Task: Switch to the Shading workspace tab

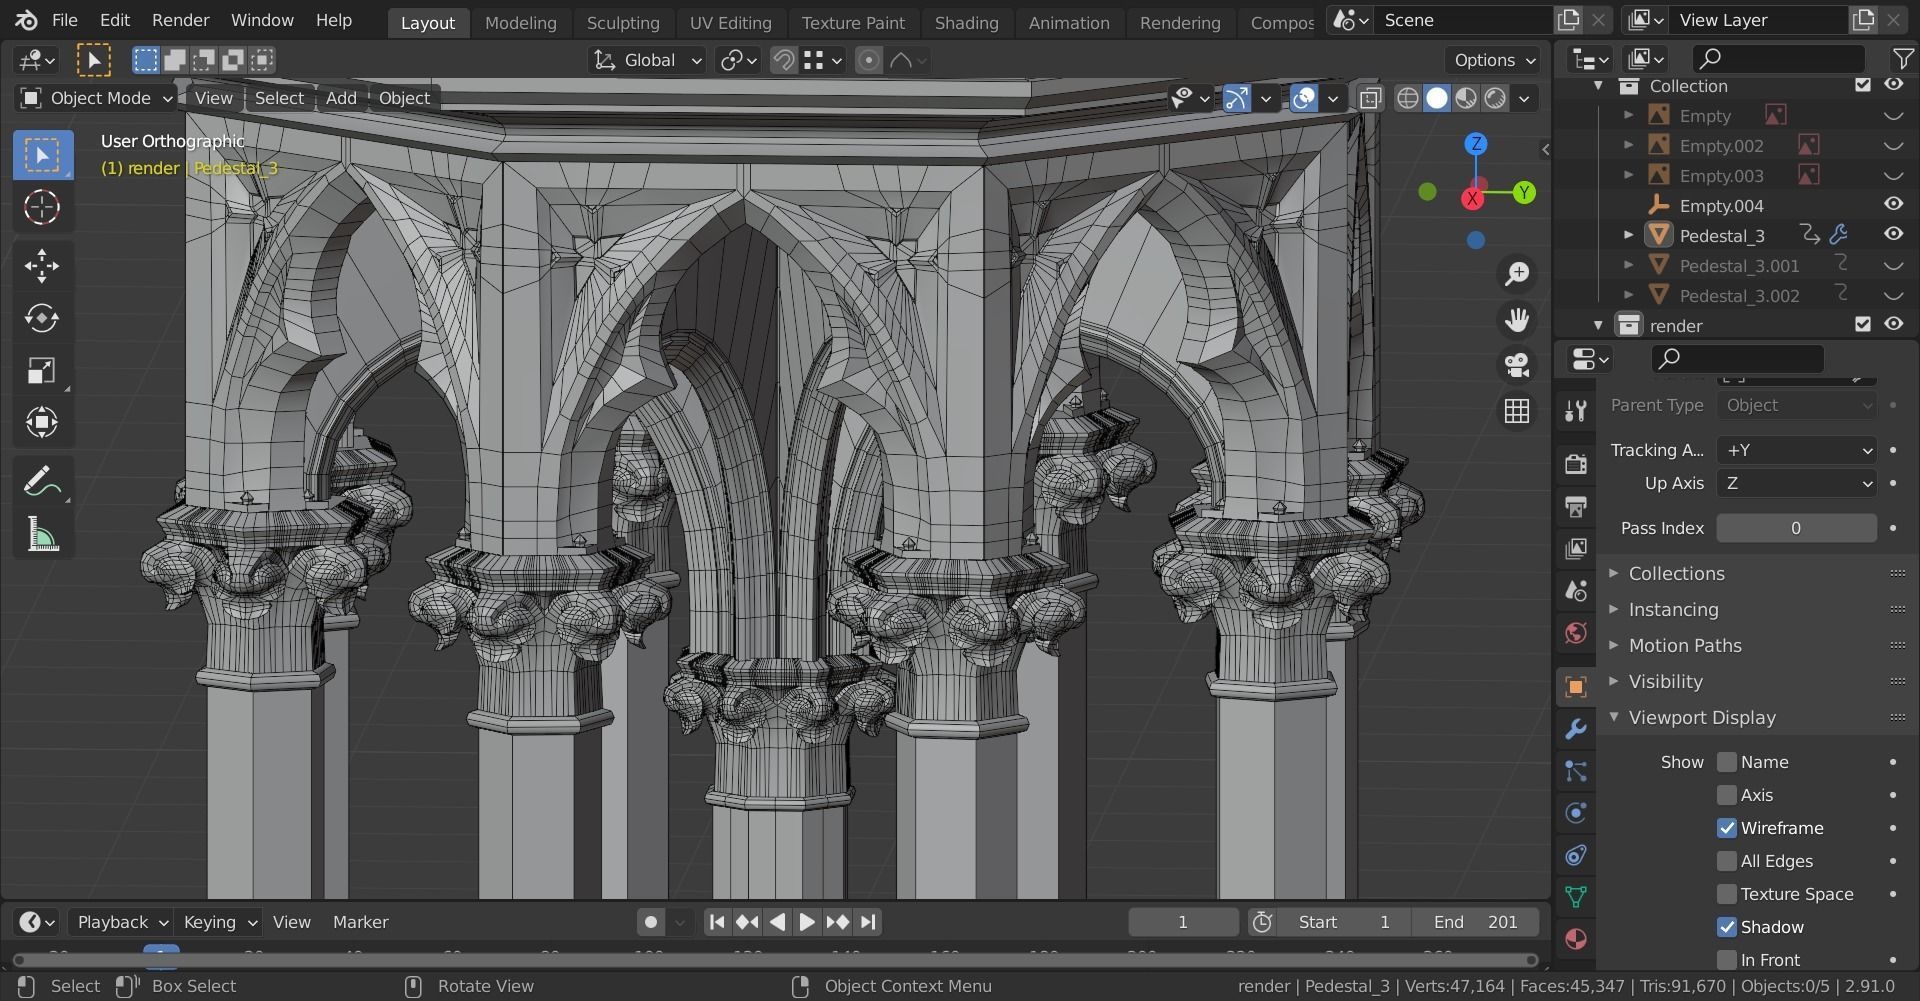Action: (966, 22)
